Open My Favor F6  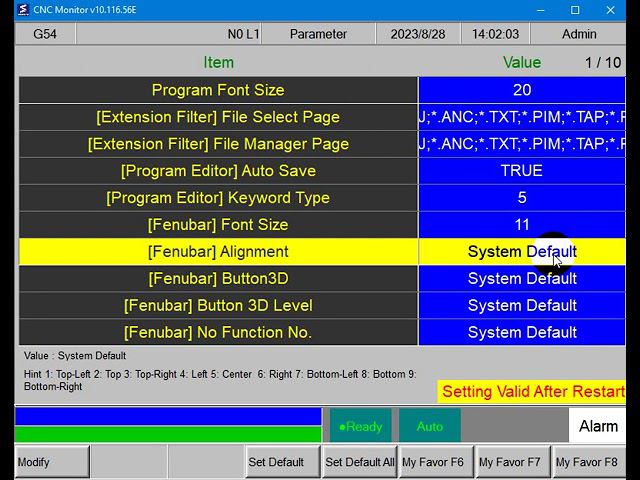[436, 462]
